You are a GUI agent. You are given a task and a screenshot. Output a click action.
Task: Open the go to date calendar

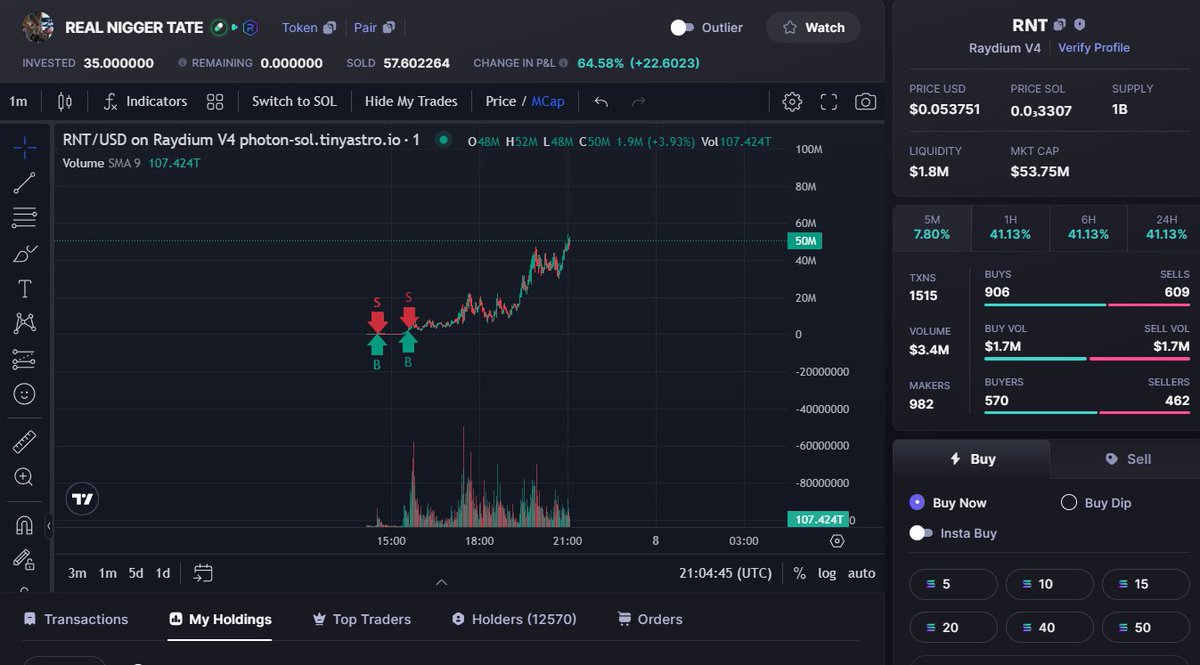tap(203, 573)
